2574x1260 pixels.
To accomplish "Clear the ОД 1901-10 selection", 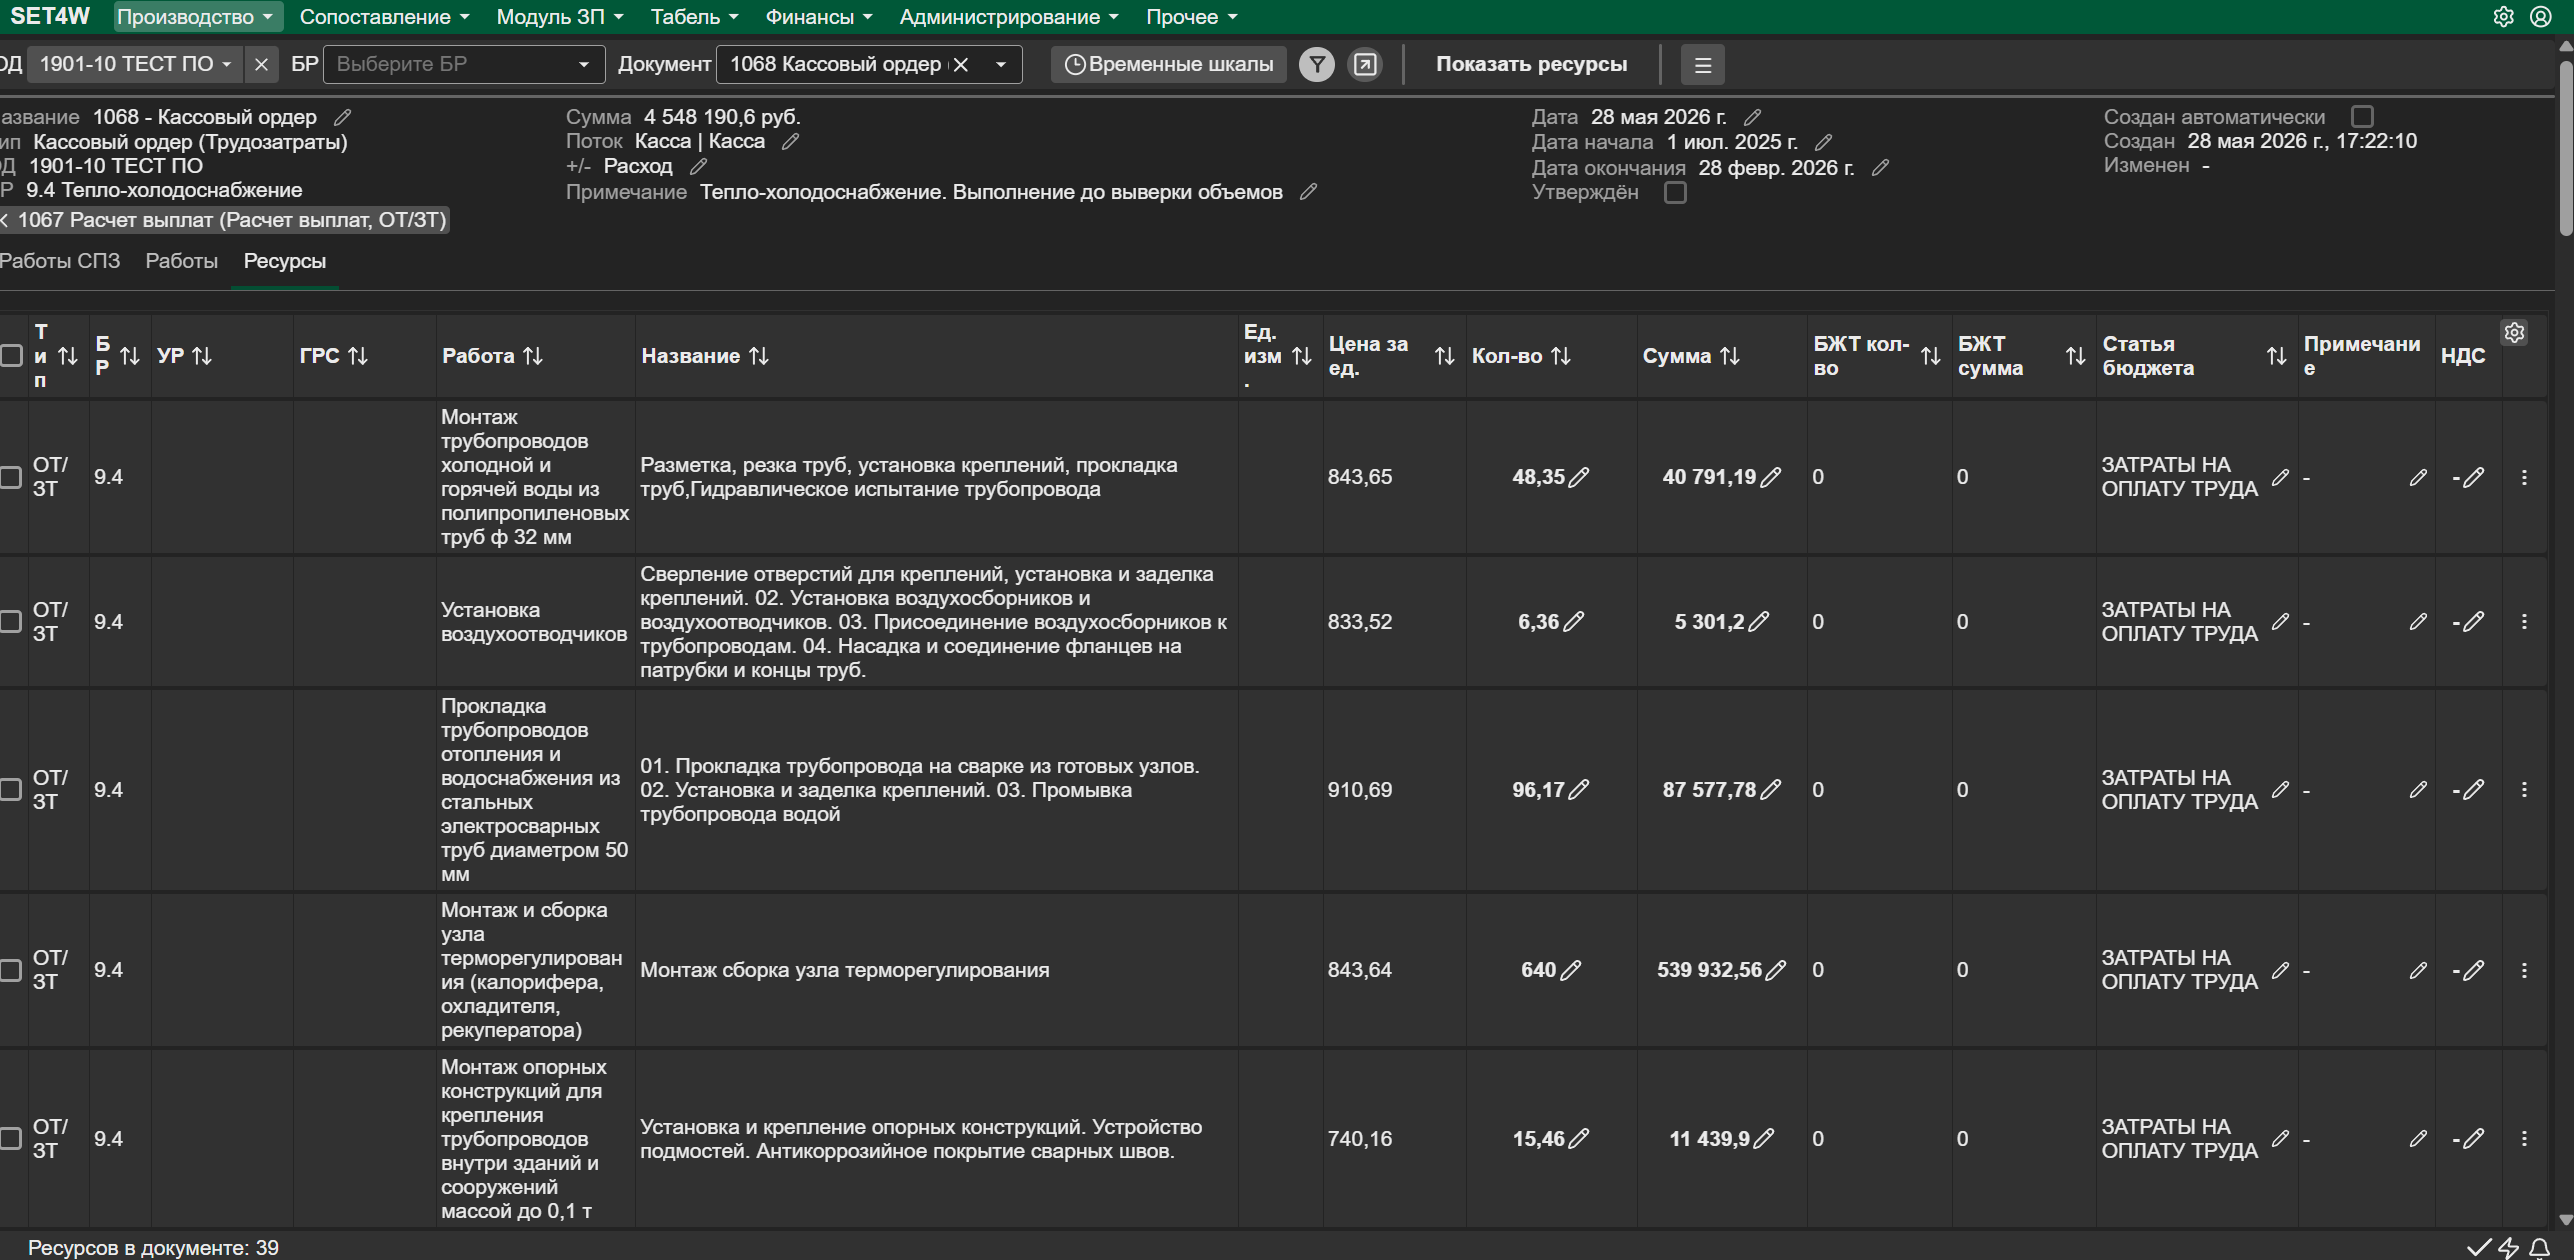I will click(x=261, y=64).
